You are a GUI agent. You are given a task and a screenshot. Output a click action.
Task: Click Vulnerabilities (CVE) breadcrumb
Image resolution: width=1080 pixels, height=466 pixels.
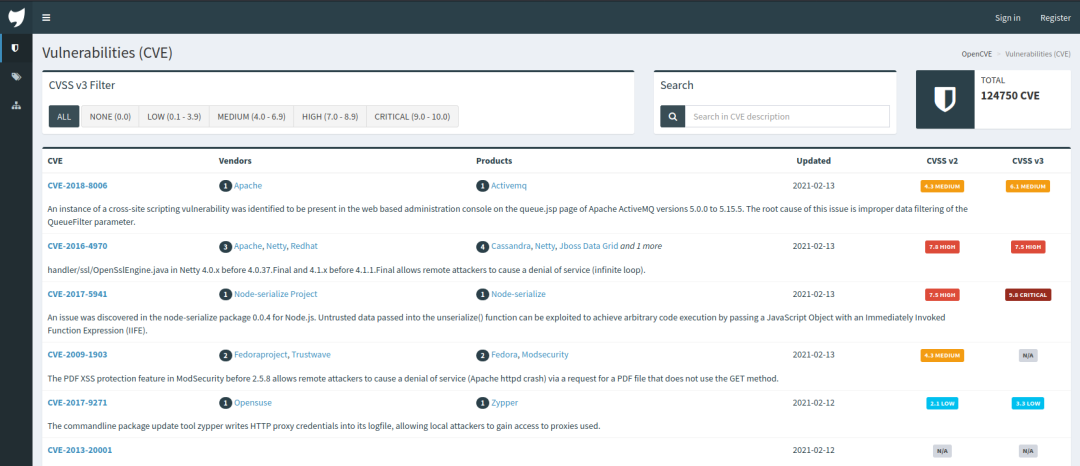(x=1038, y=53)
